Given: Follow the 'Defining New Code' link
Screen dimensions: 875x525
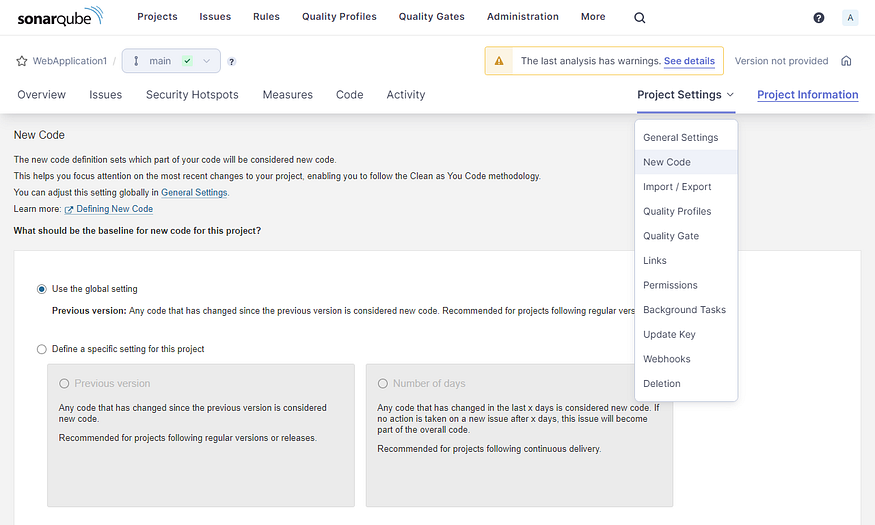Looking at the screenshot, I should 115,209.
